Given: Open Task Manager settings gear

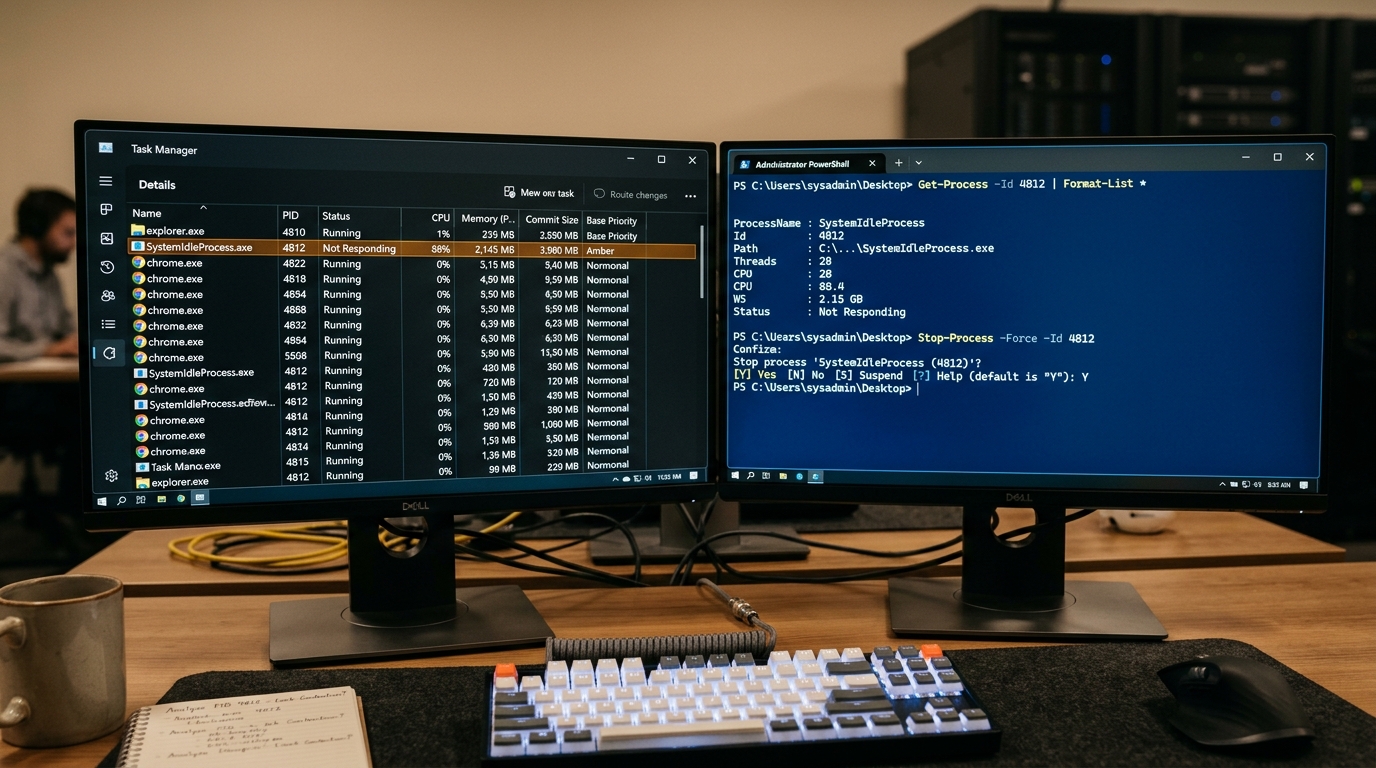Looking at the screenshot, I should tap(111, 476).
